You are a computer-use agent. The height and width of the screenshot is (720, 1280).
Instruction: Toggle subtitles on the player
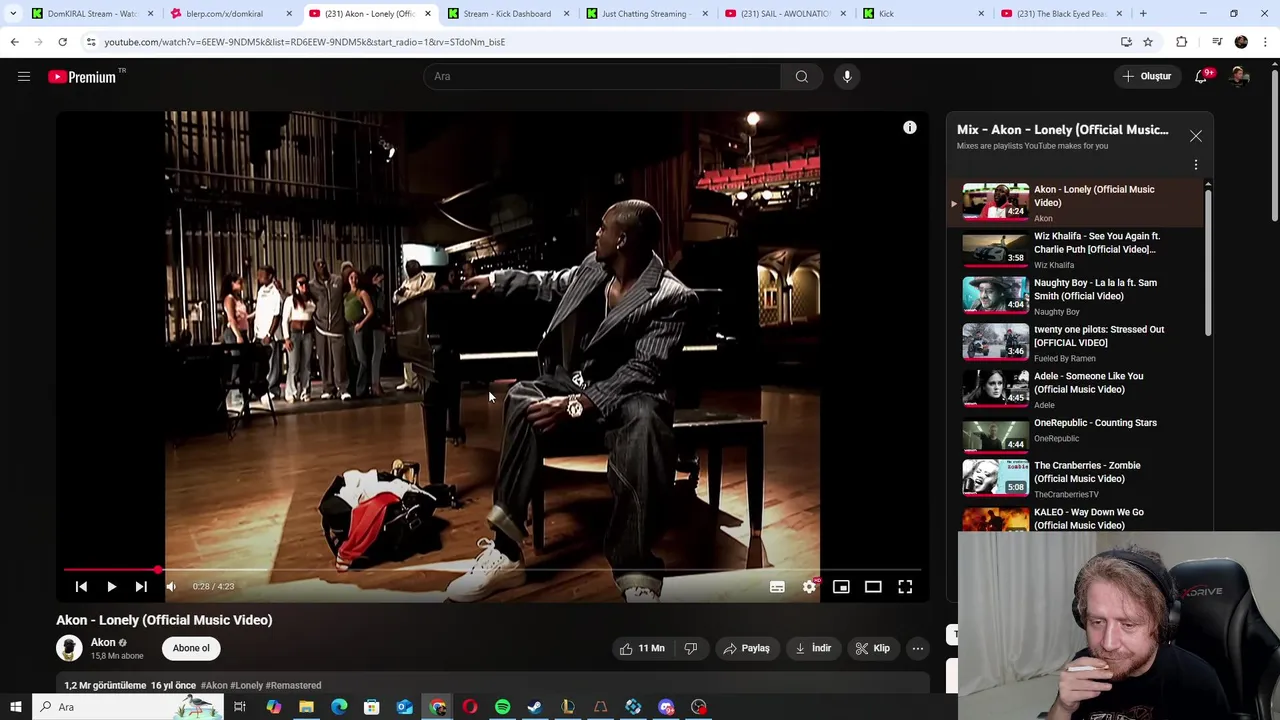pos(777,587)
